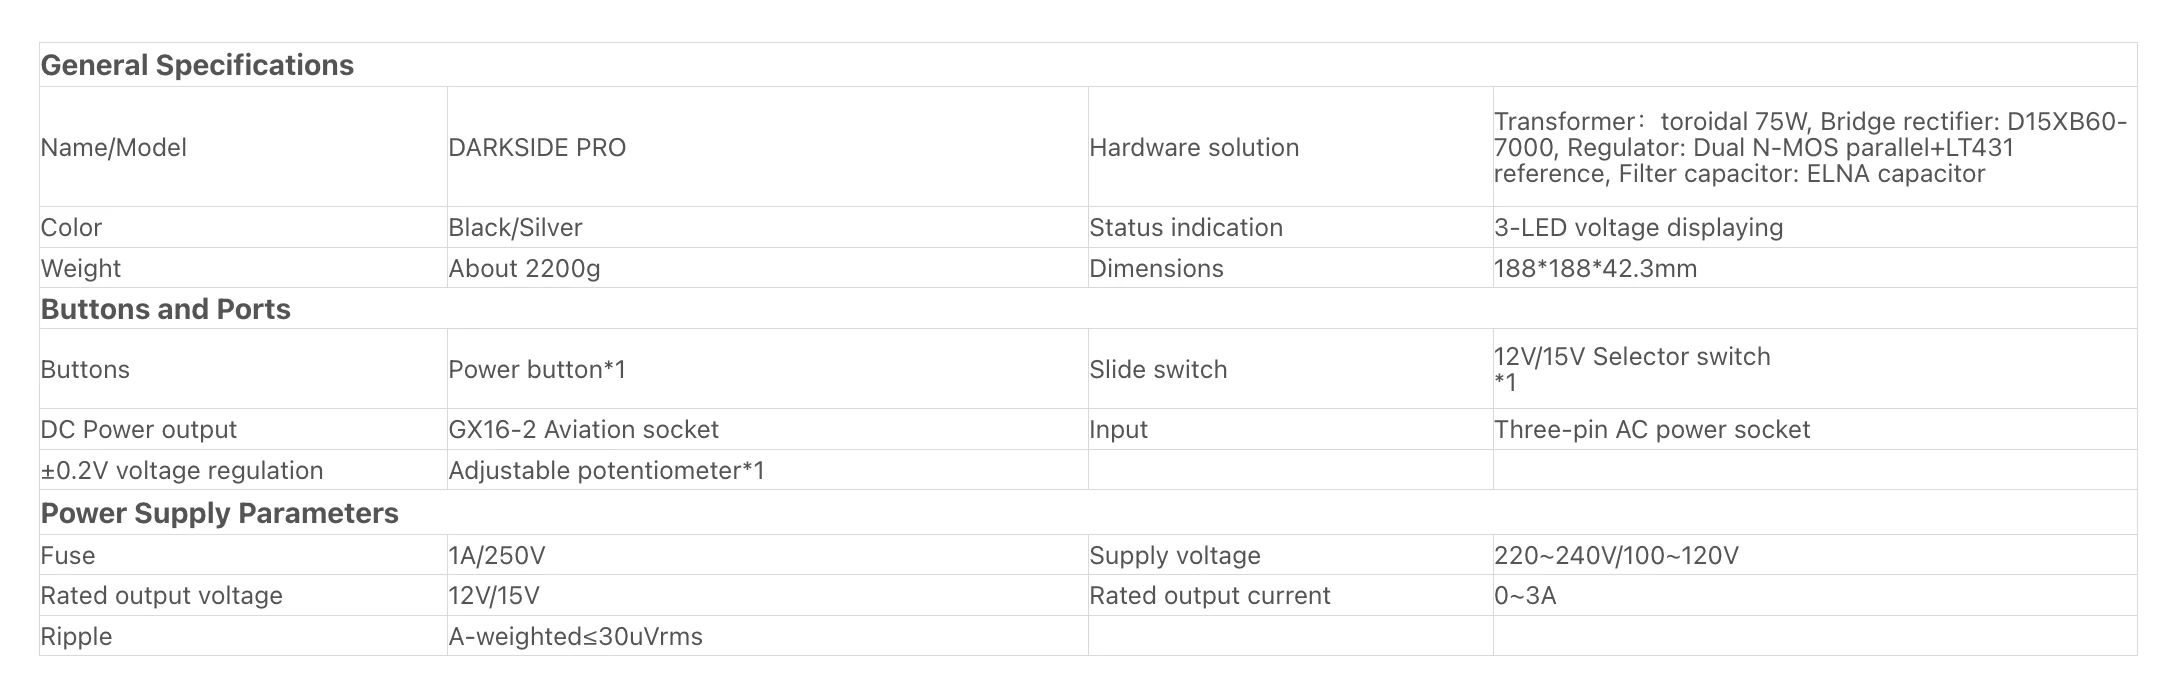Select the A-weighted≤30uVrms ripple value
Image resolution: width=2170 pixels, height=692 pixels.
point(575,637)
